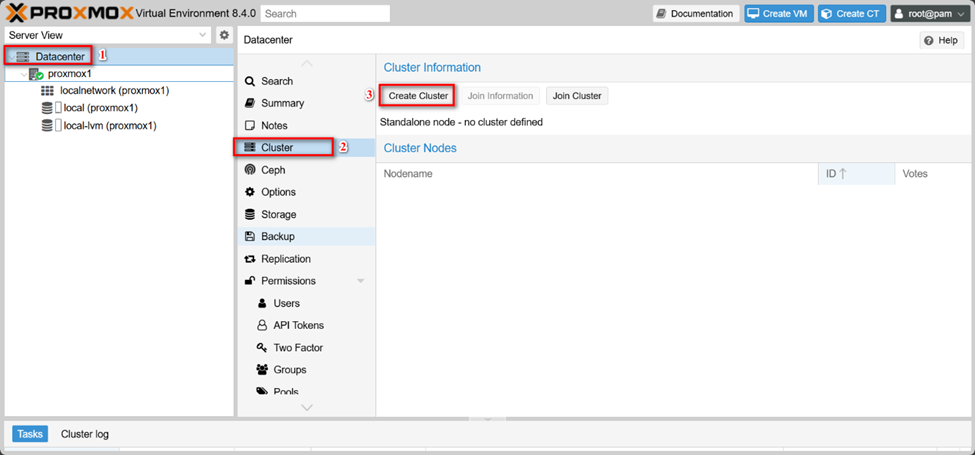
Task: Collapse the proxmox1 node tree
Action: pos(24,74)
